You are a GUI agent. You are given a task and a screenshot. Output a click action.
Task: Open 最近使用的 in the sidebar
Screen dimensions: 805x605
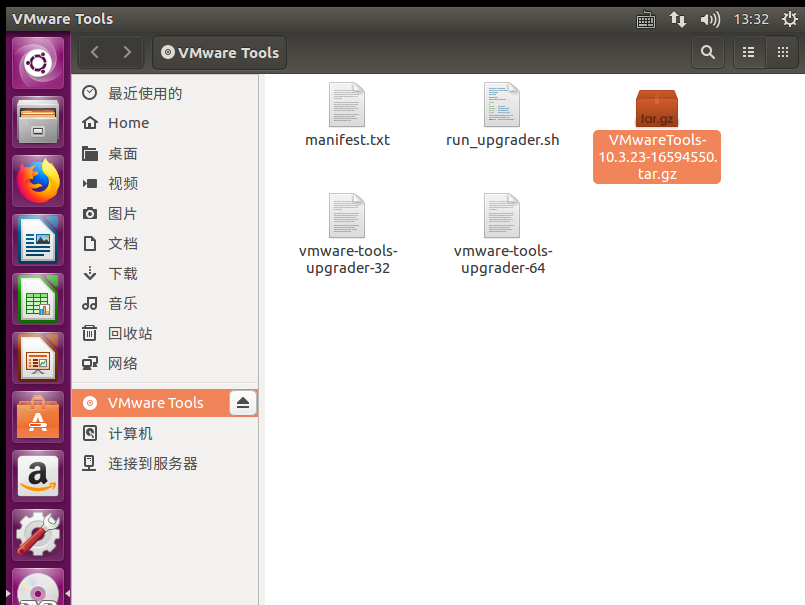tap(165, 93)
